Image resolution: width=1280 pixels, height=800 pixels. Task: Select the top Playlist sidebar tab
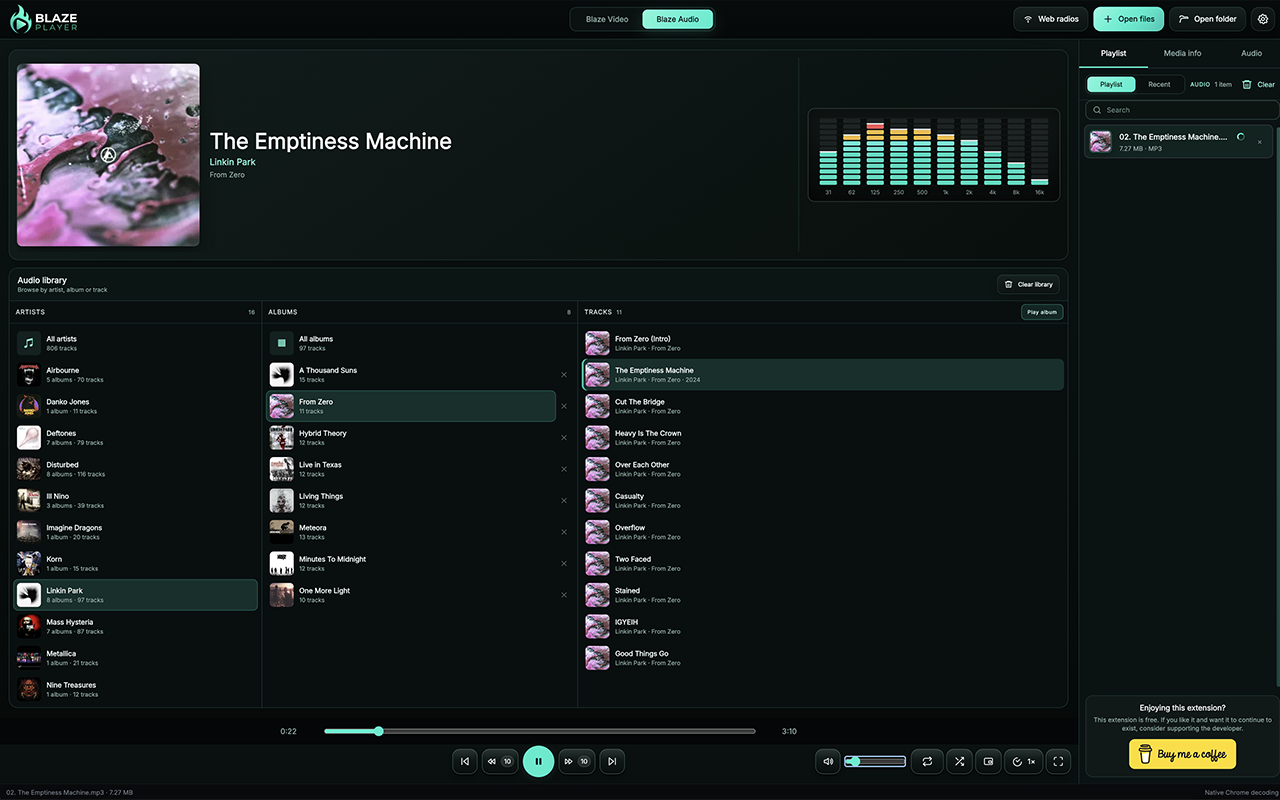[1113, 53]
